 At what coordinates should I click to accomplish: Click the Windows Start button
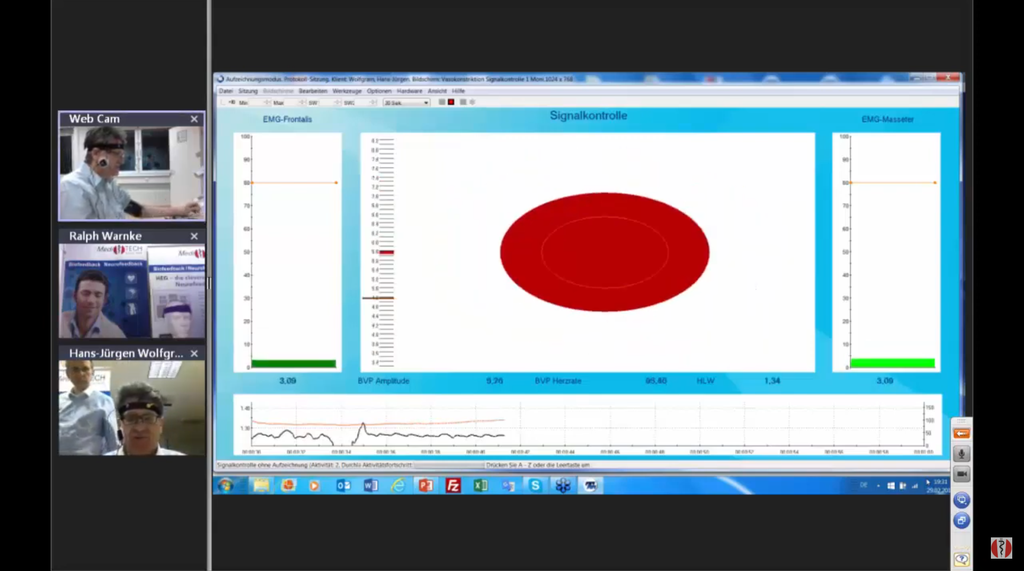(225, 485)
